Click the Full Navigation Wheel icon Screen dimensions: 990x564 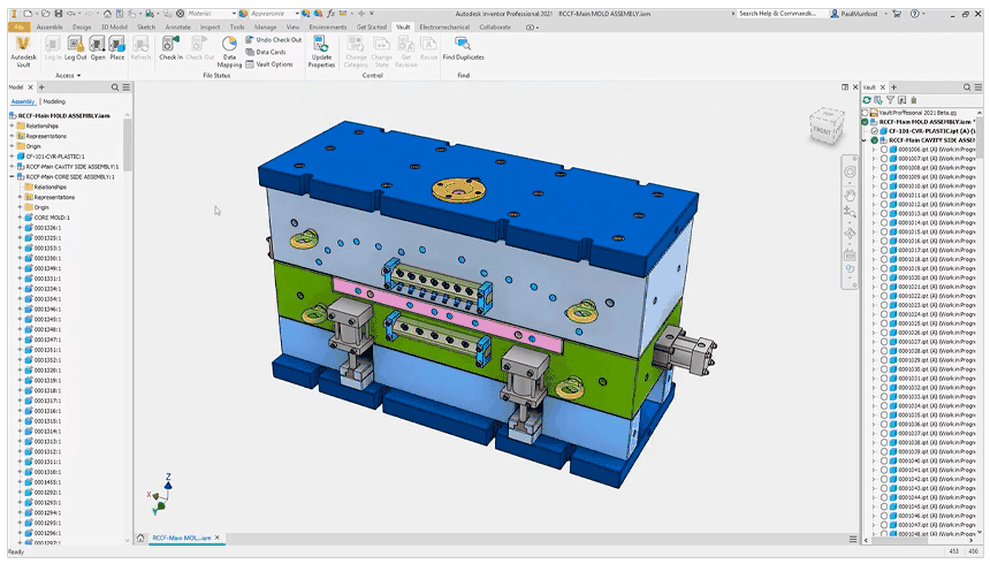point(850,172)
